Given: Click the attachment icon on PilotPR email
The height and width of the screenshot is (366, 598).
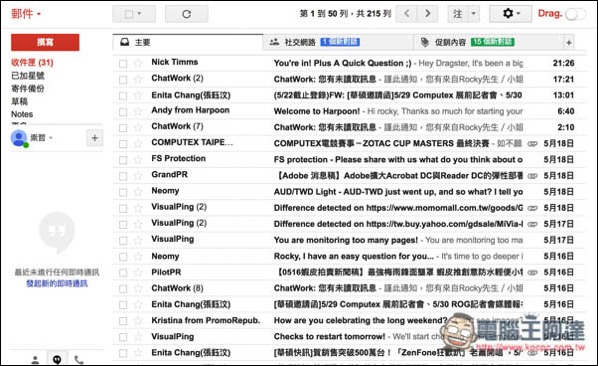Looking at the screenshot, I should pos(532,273).
